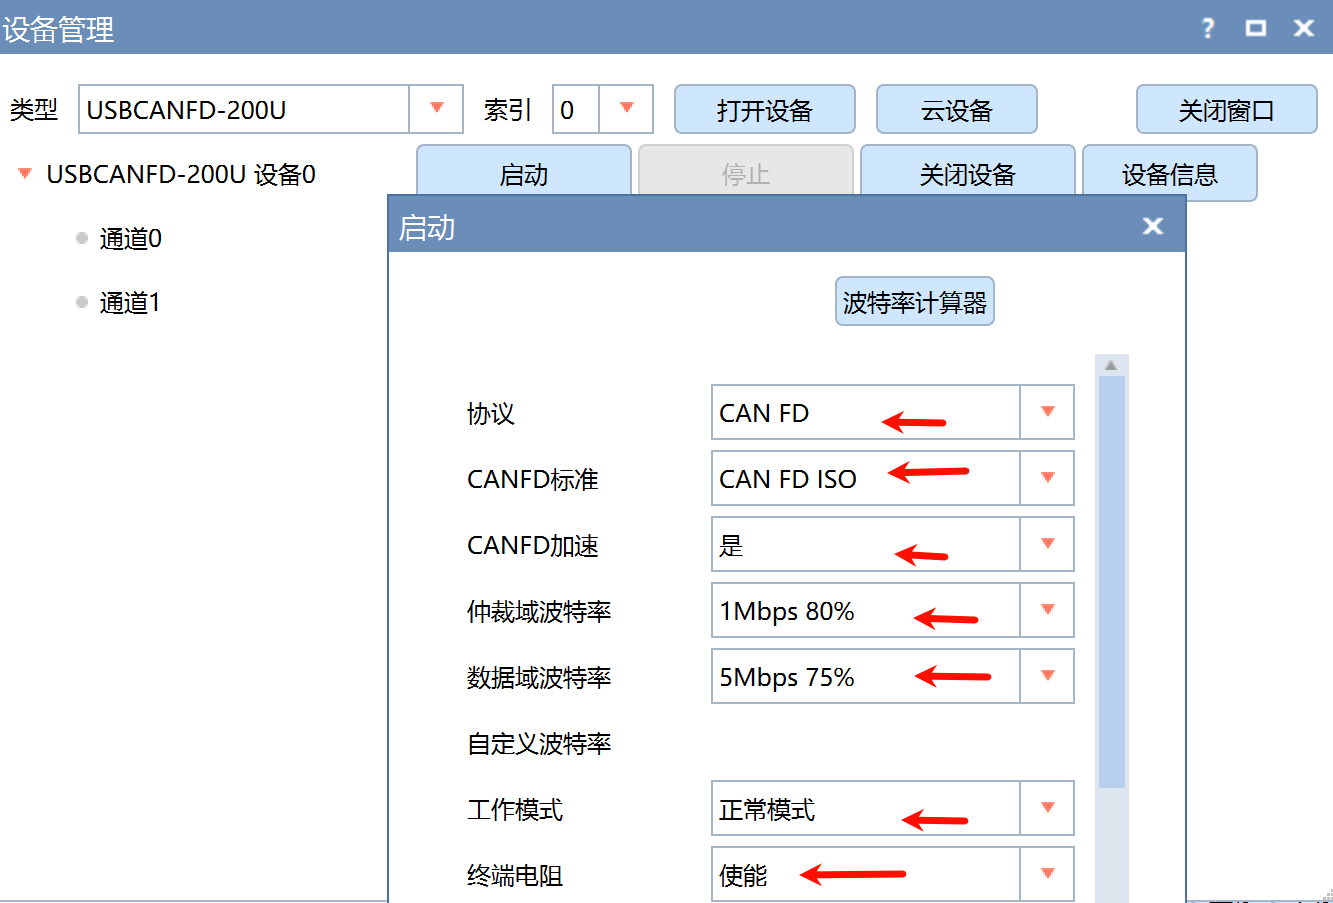Open the 终端电阻 dropdown arrow

(x=1047, y=874)
